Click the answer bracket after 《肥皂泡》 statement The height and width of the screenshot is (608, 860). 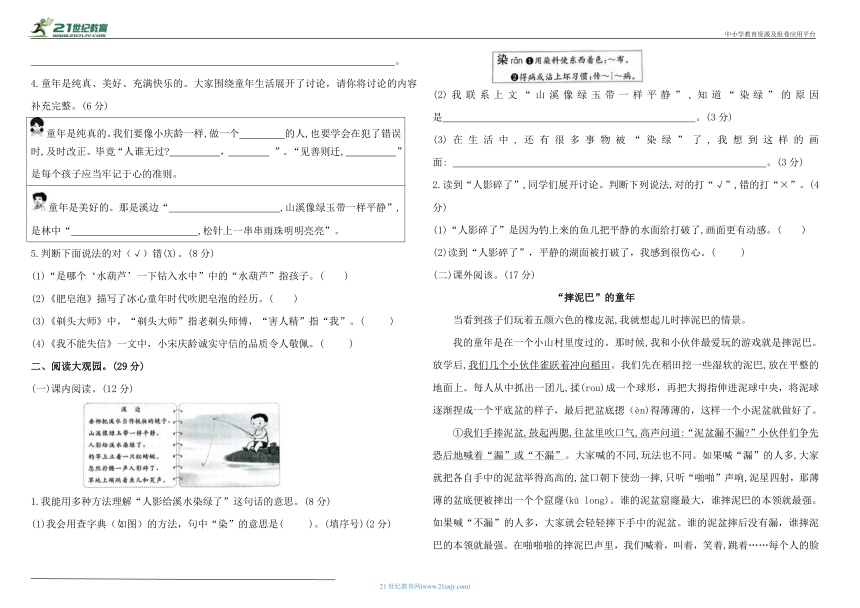[x=284, y=299]
